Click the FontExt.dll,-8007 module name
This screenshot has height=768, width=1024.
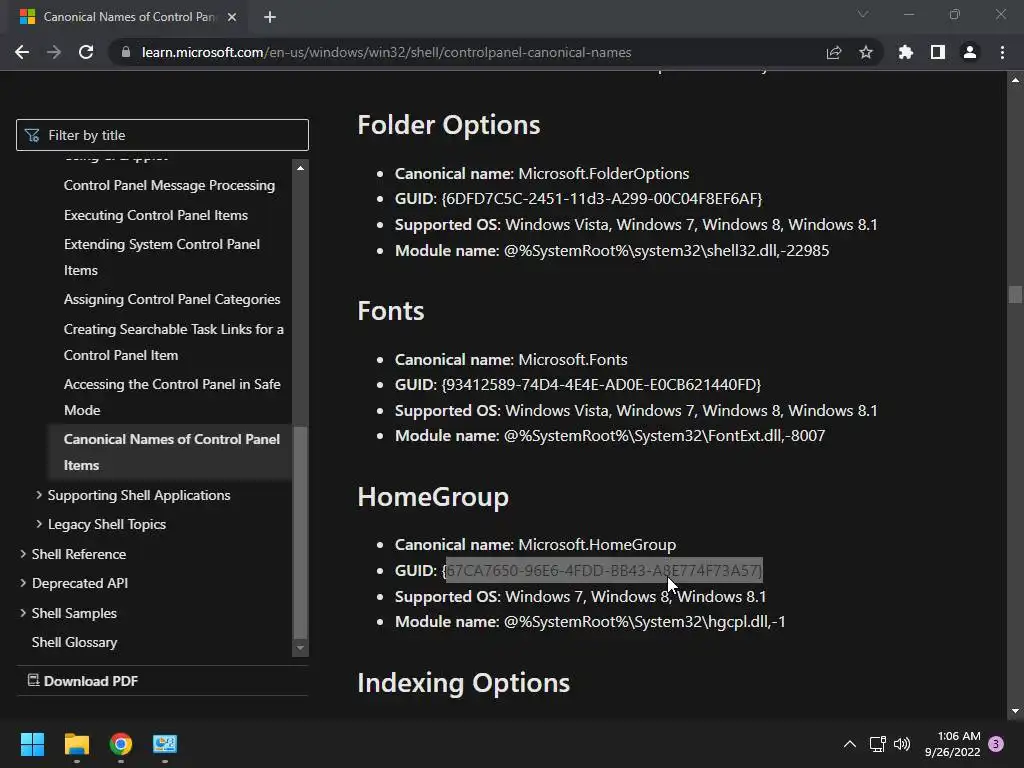[x=664, y=436]
